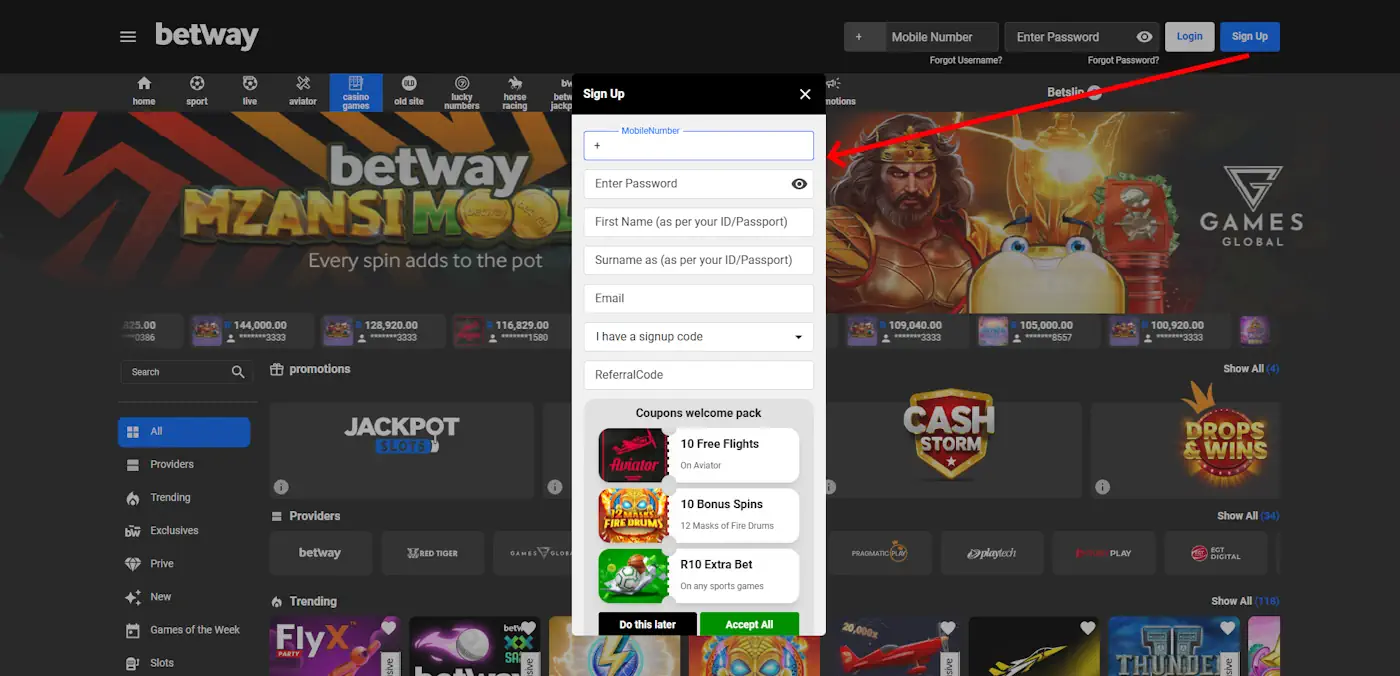Go to Lucky Numbers section
This screenshot has height=676, width=1400.
pos(462,91)
